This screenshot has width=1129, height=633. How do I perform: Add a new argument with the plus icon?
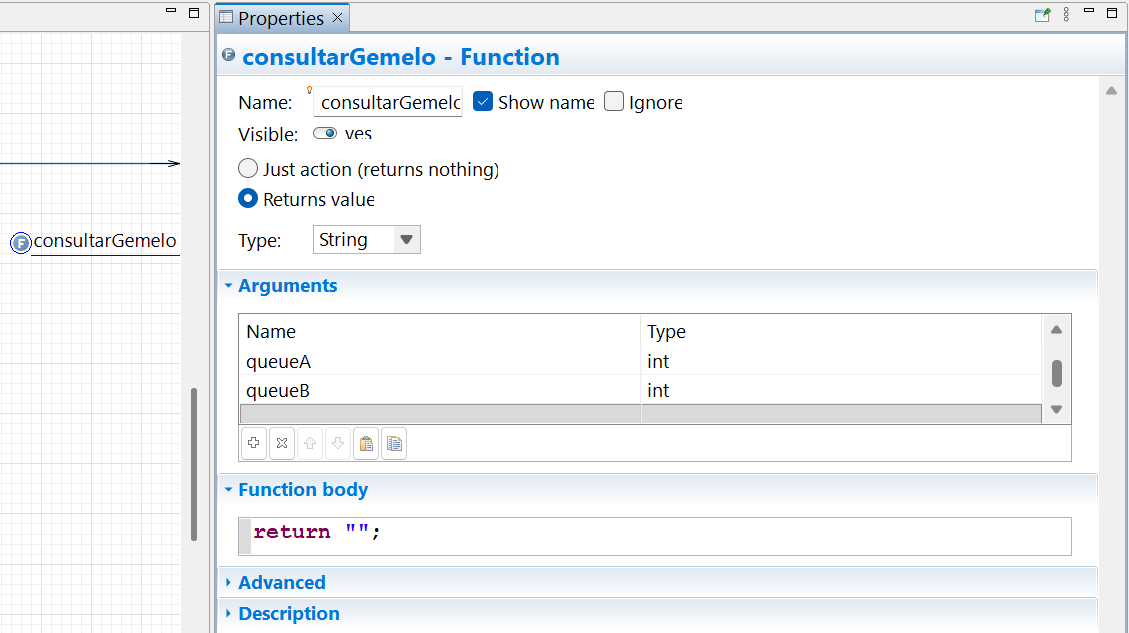coord(253,443)
